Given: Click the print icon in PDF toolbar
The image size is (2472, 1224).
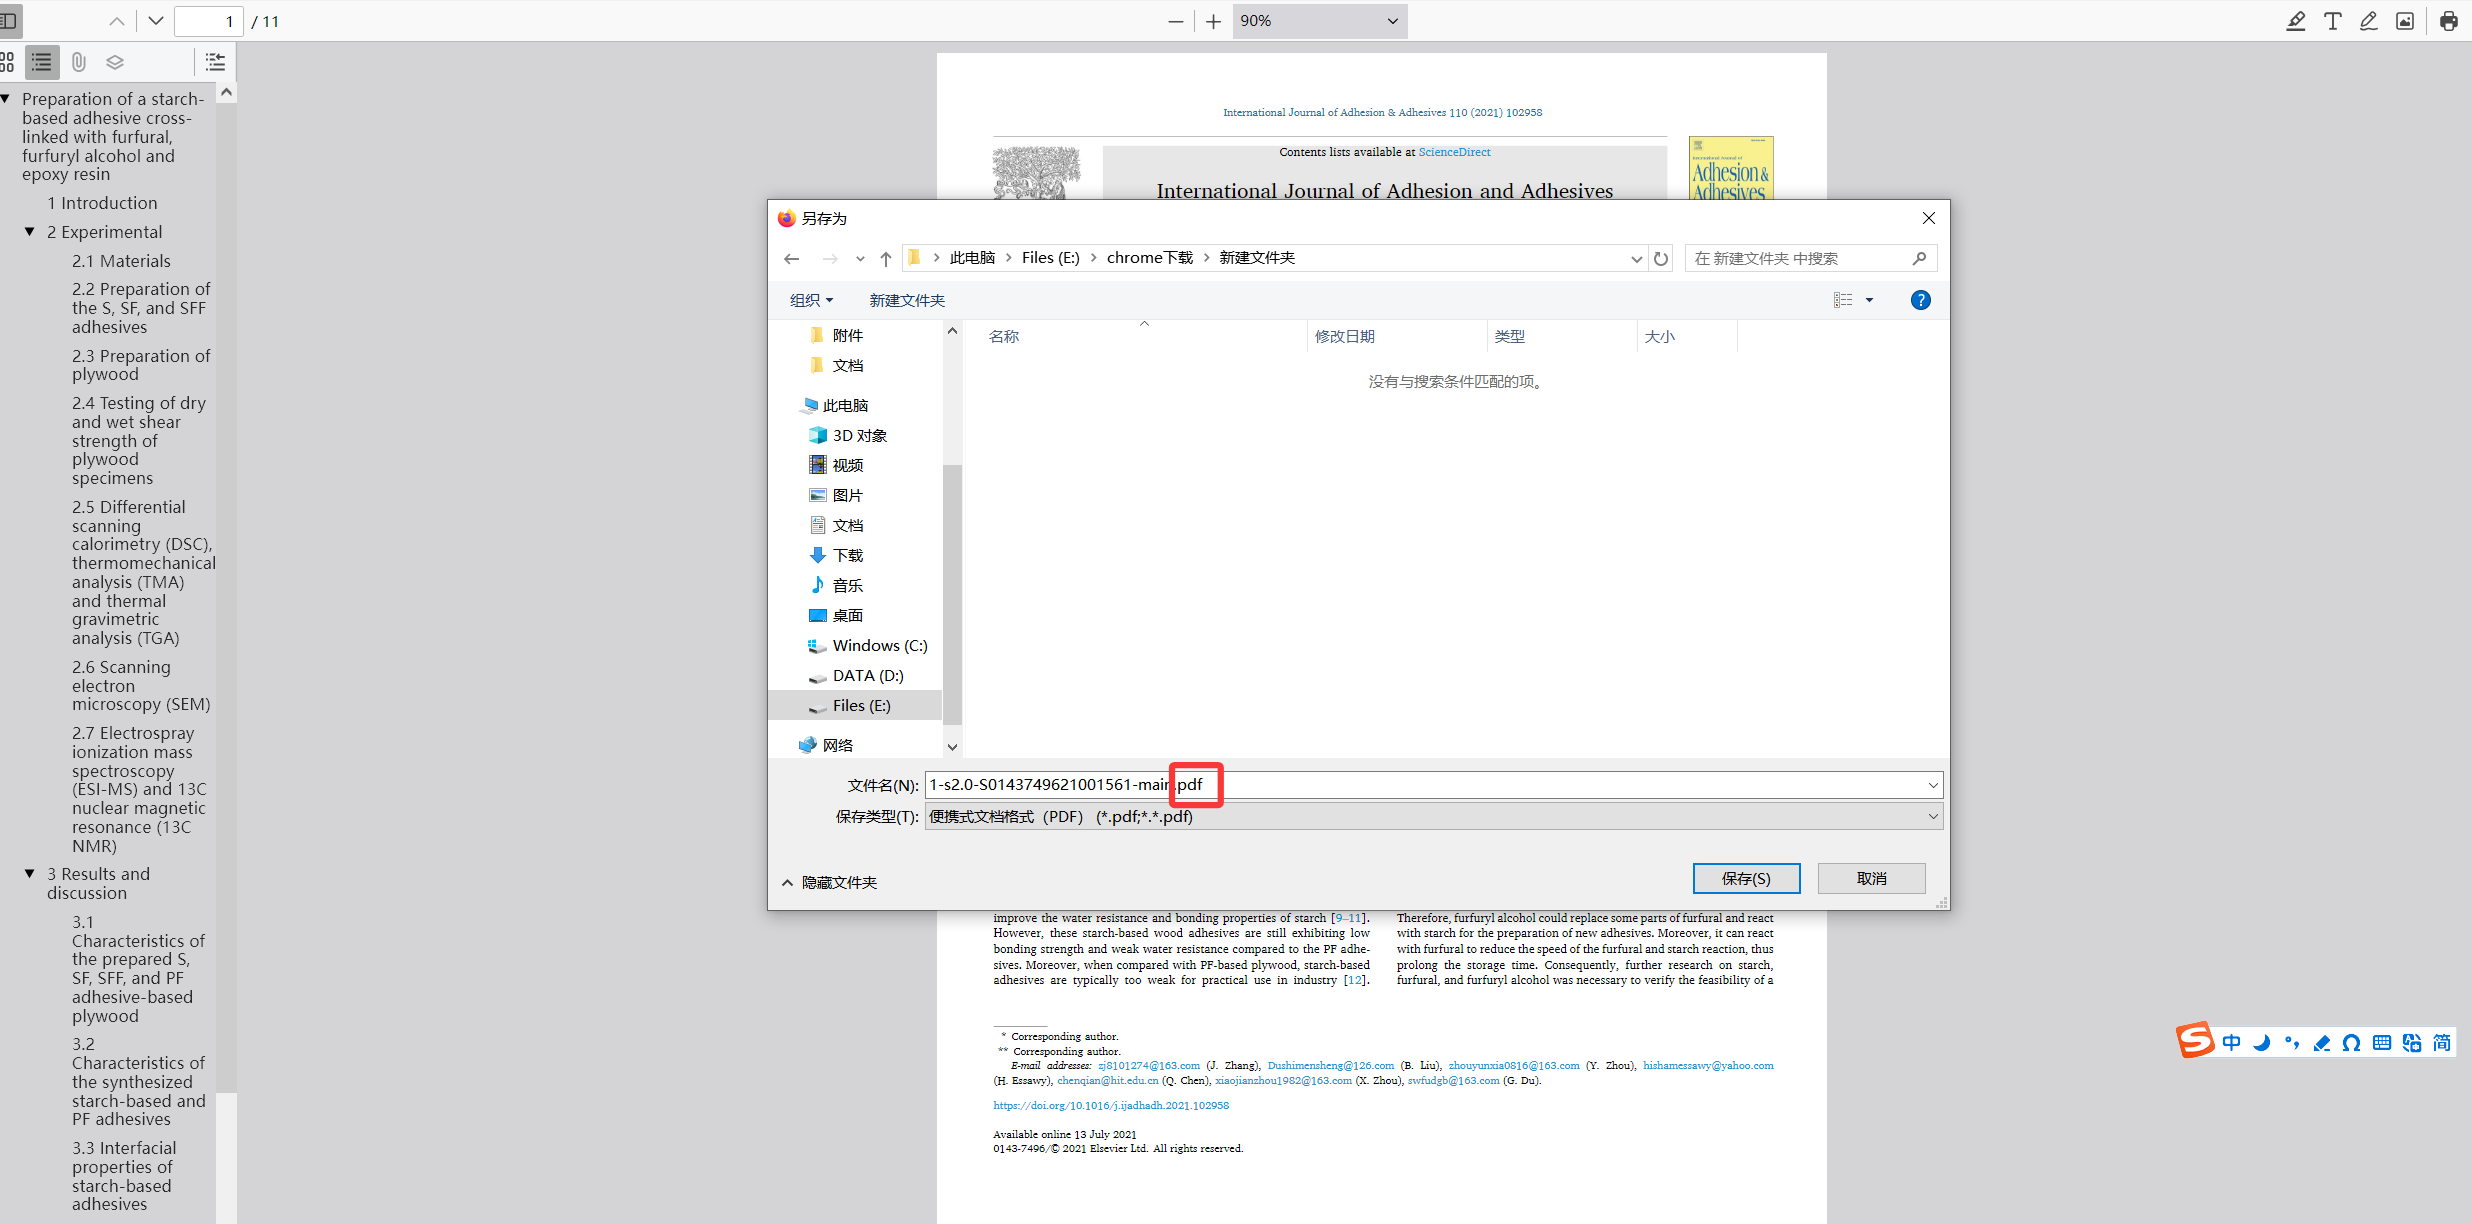Looking at the screenshot, I should (x=2448, y=21).
